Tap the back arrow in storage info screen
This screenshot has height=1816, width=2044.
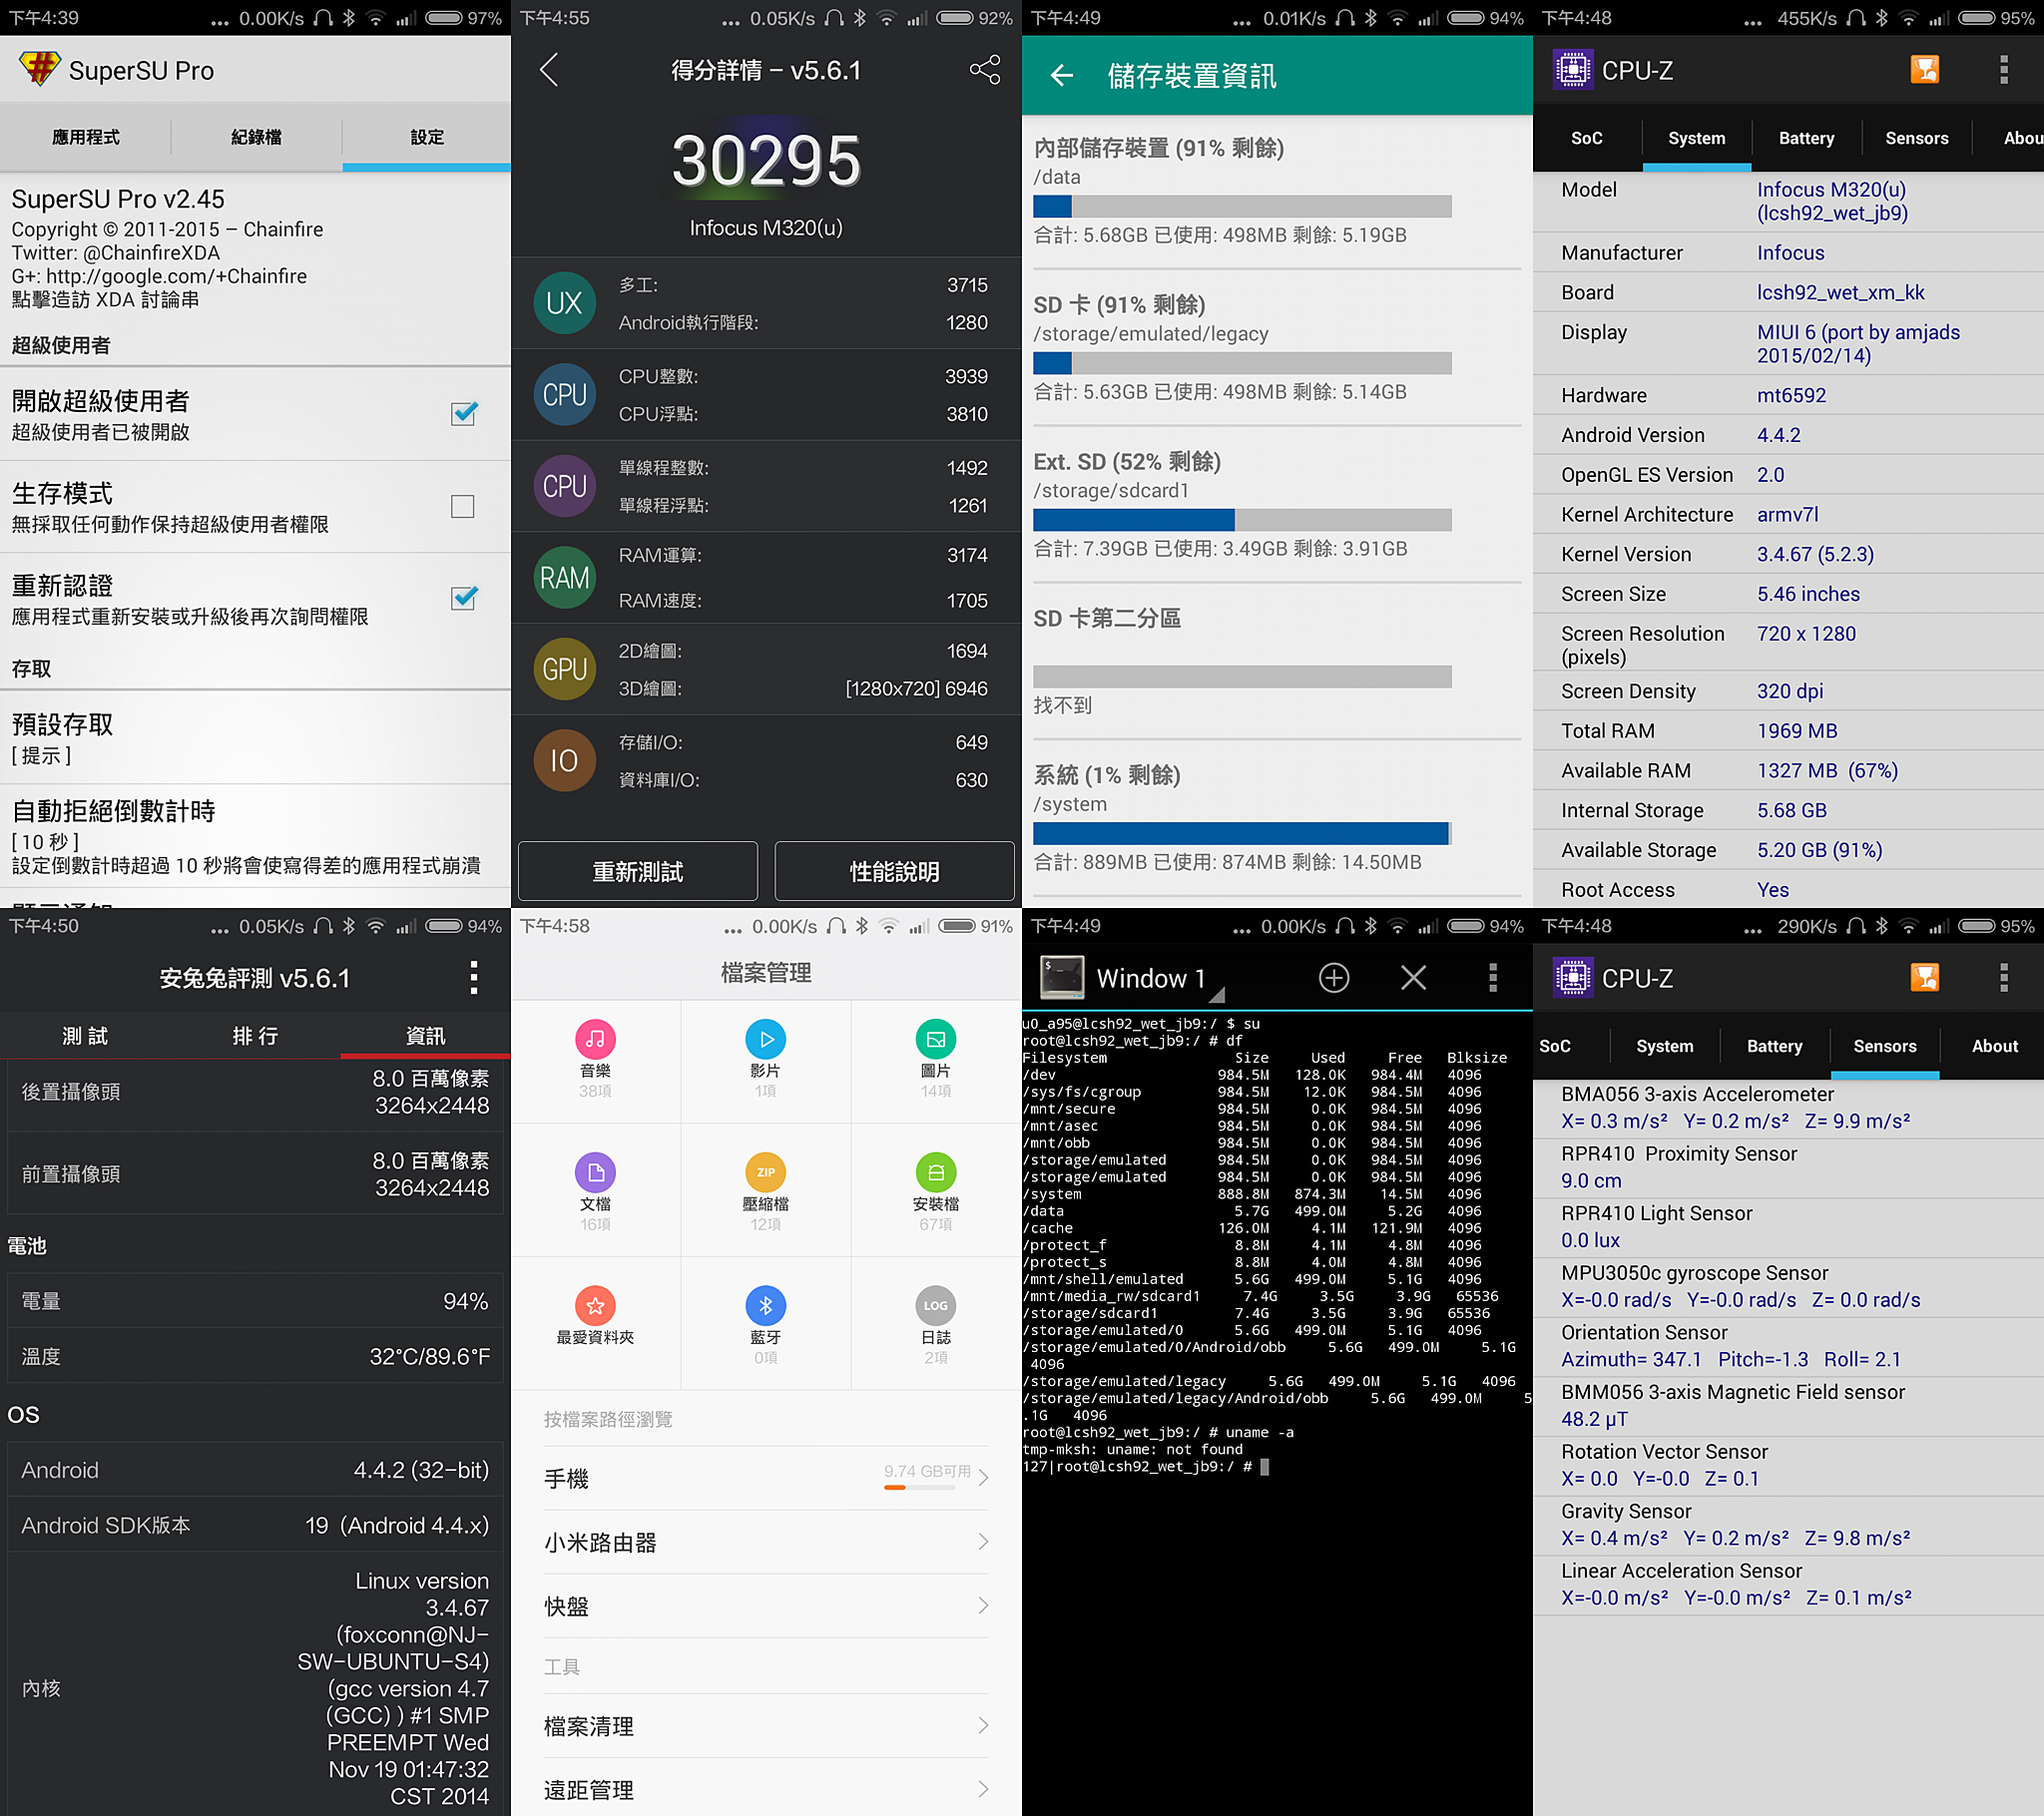click(x=1062, y=75)
